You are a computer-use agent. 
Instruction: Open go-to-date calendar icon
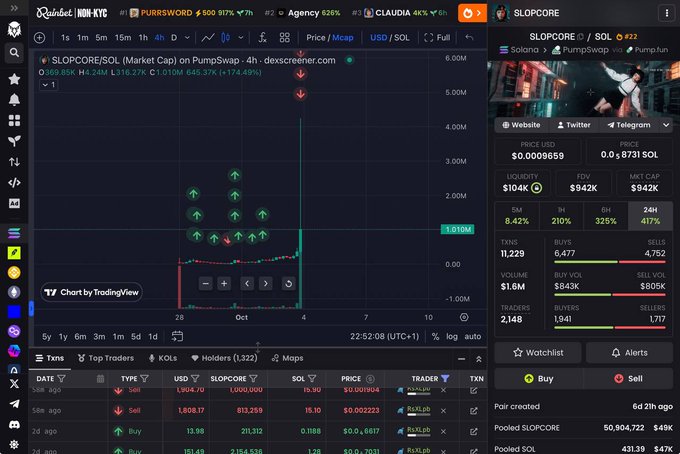coord(177,336)
